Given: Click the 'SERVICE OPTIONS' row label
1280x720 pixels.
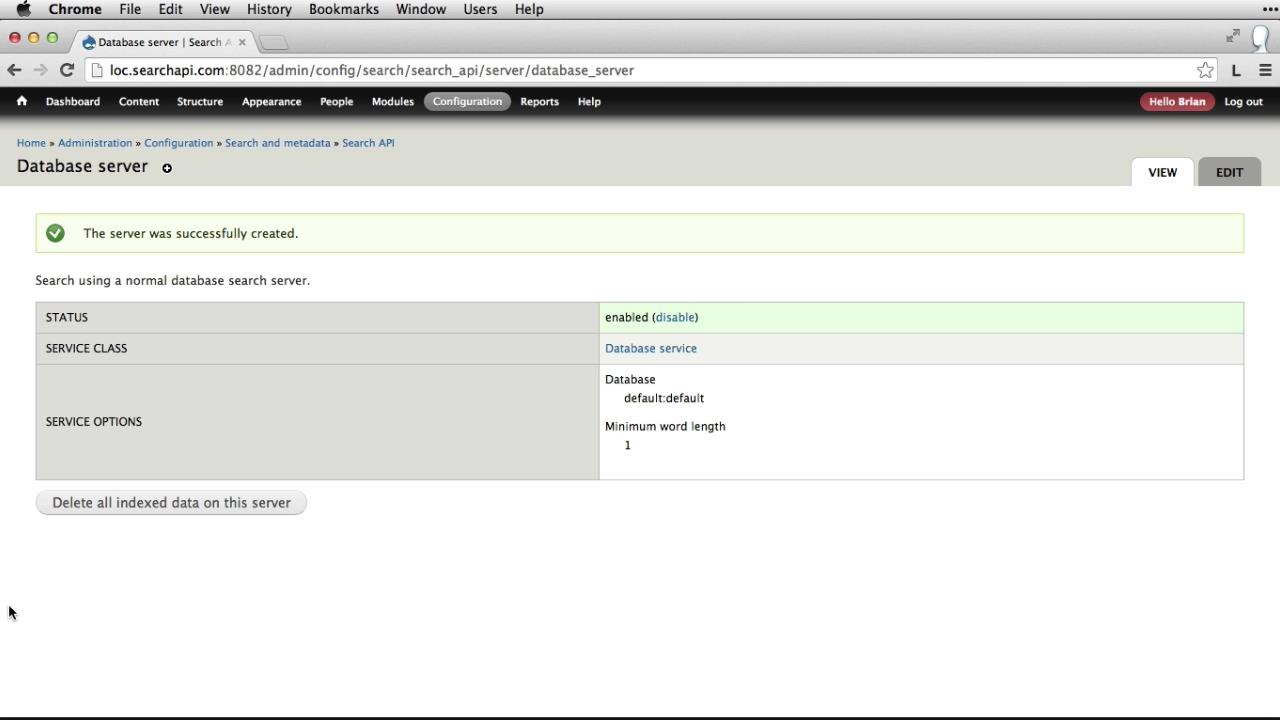Looking at the screenshot, I should tap(94, 422).
